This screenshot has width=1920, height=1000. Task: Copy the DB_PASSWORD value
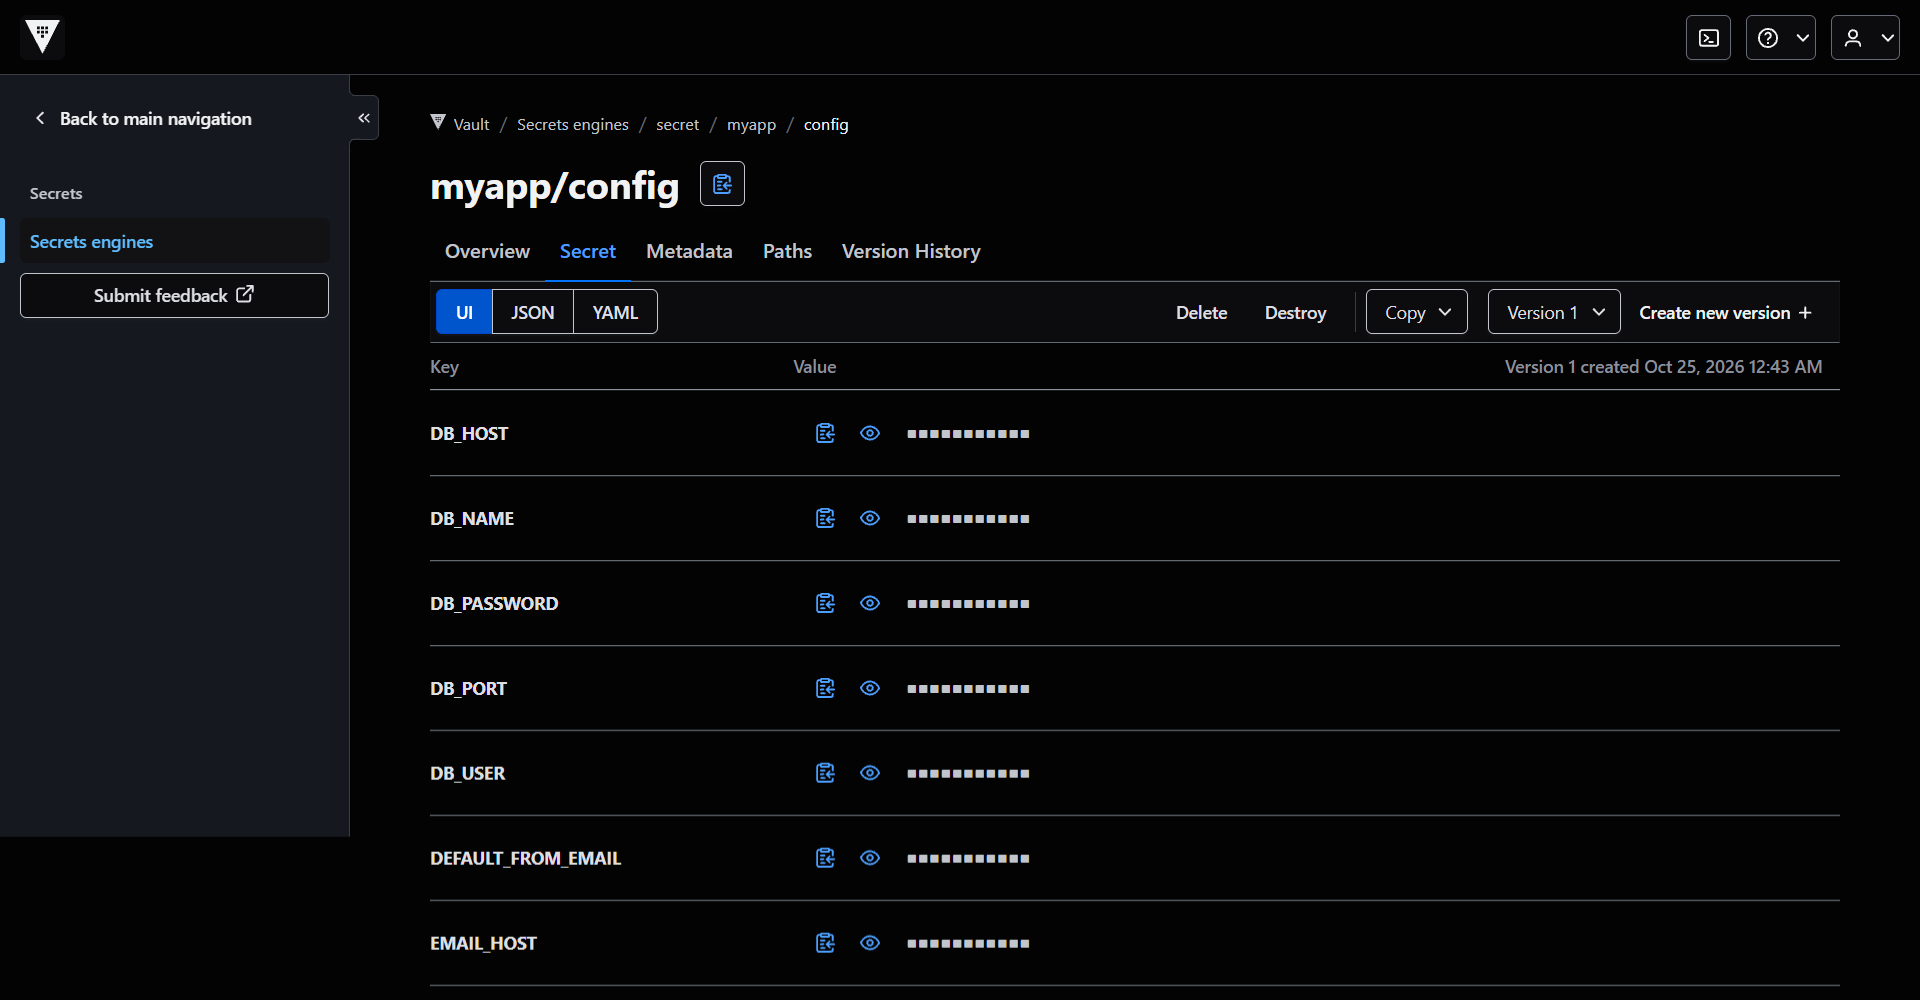pyautogui.click(x=825, y=603)
